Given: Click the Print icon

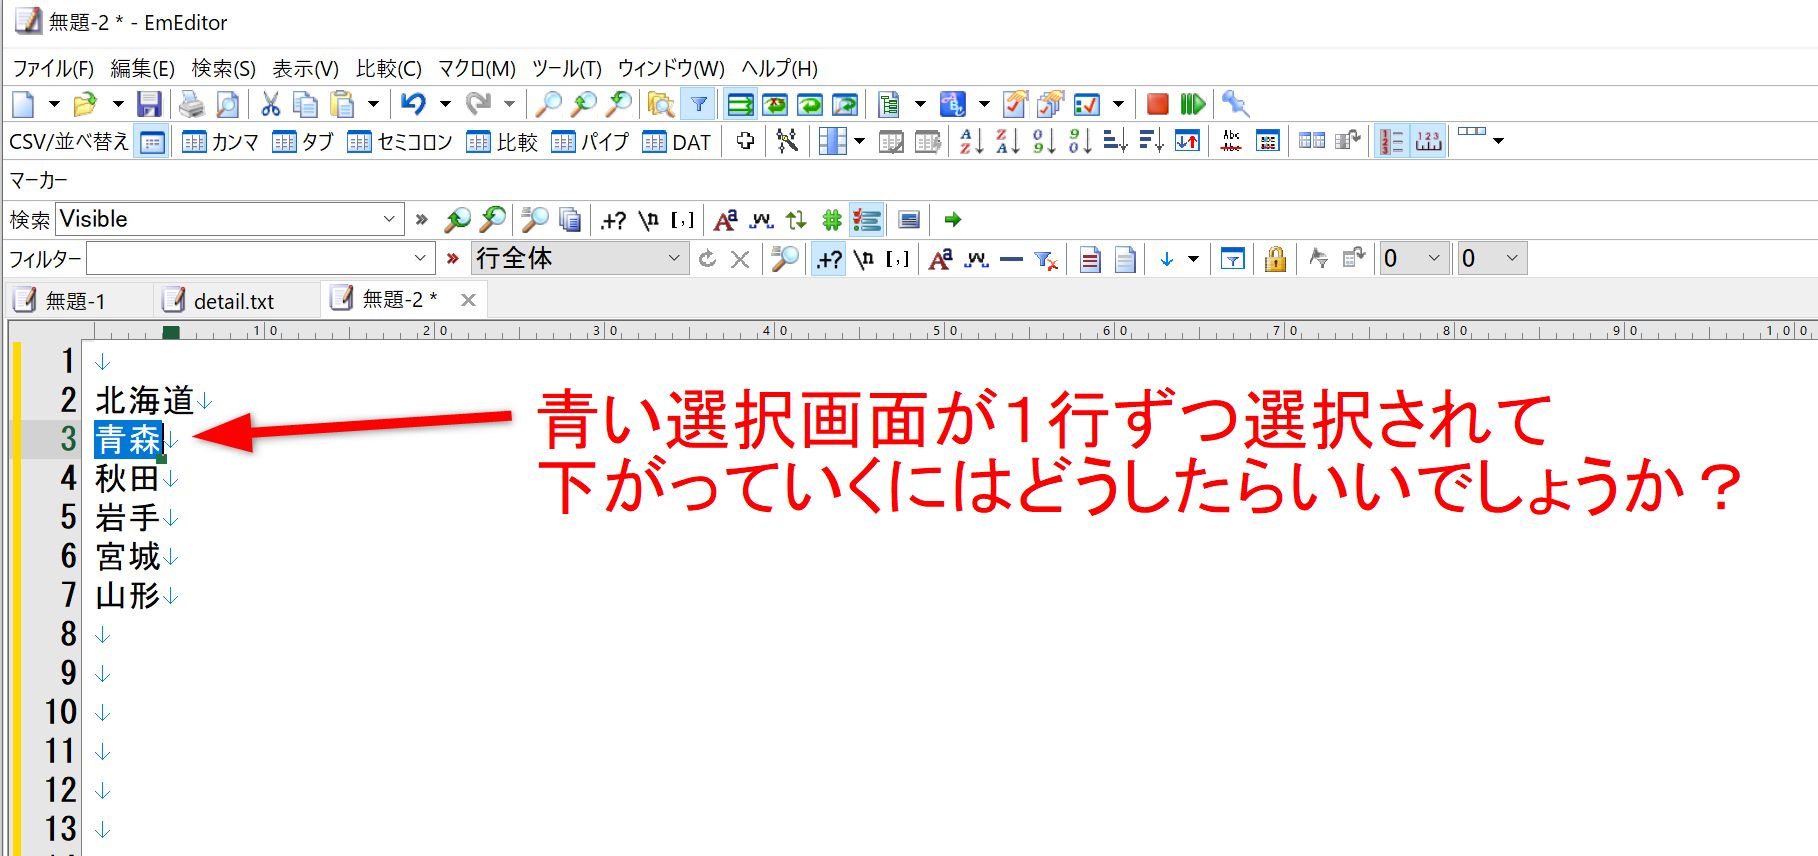Looking at the screenshot, I should tap(191, 104).
